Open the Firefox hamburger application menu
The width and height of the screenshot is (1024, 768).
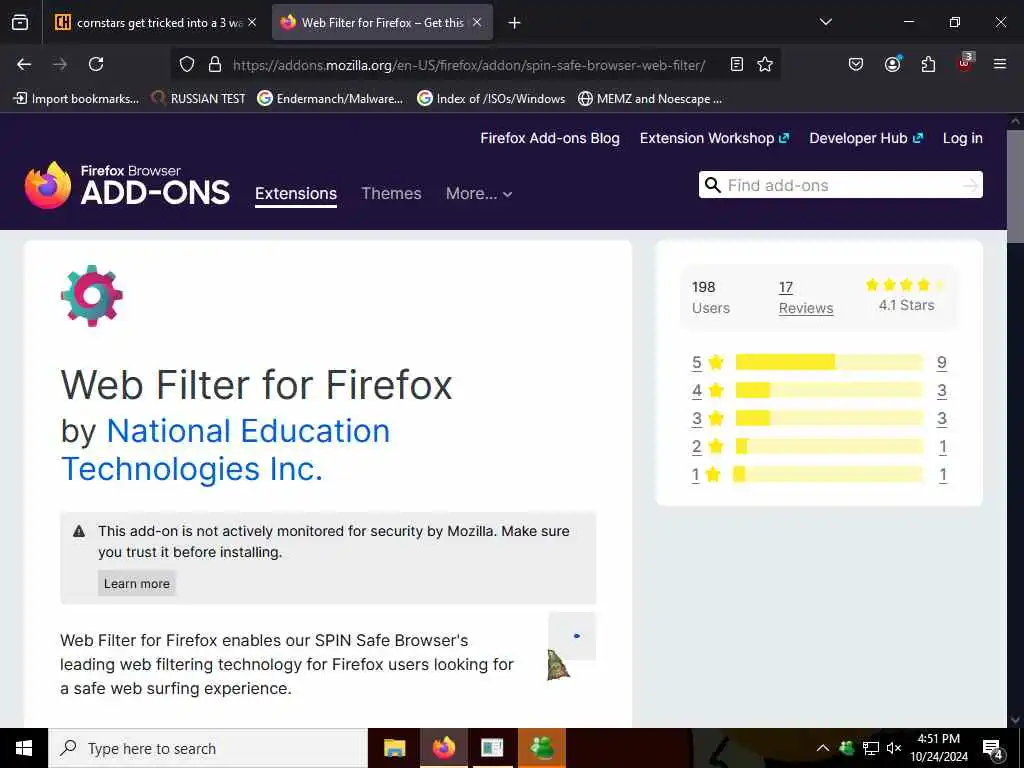pyautogui.click(x=1000, y=64)
